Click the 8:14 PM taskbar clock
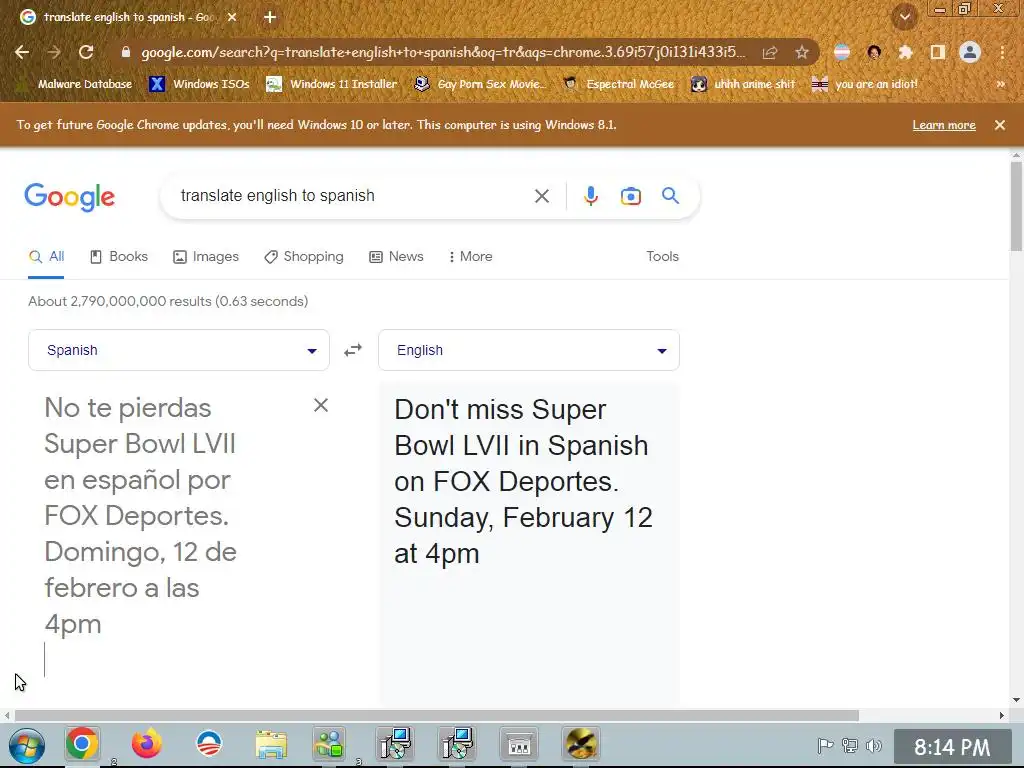This screenshot has width=1024, height=768. click(952, 747)
